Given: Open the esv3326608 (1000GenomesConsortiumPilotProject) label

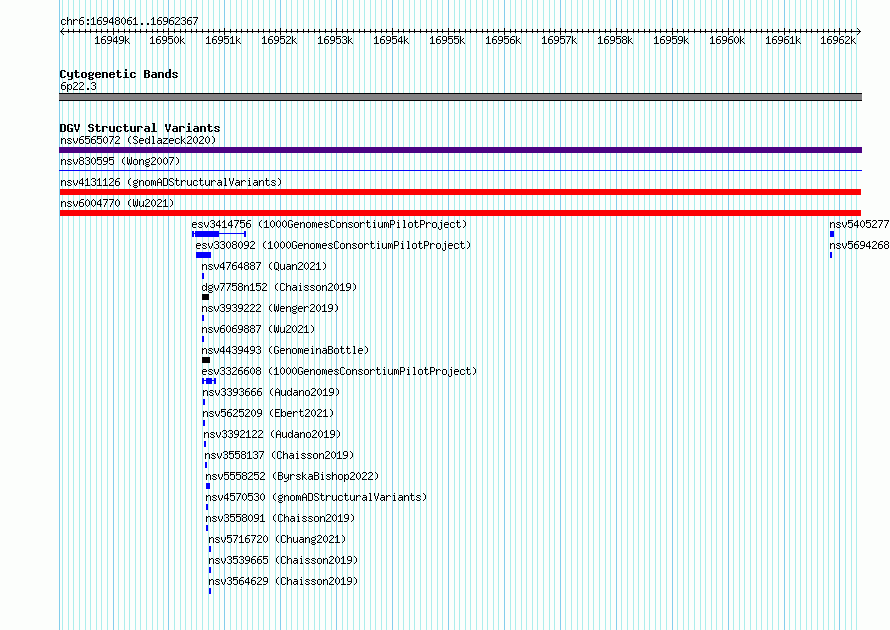Looking at the screenshot, I should pos(339,371).
